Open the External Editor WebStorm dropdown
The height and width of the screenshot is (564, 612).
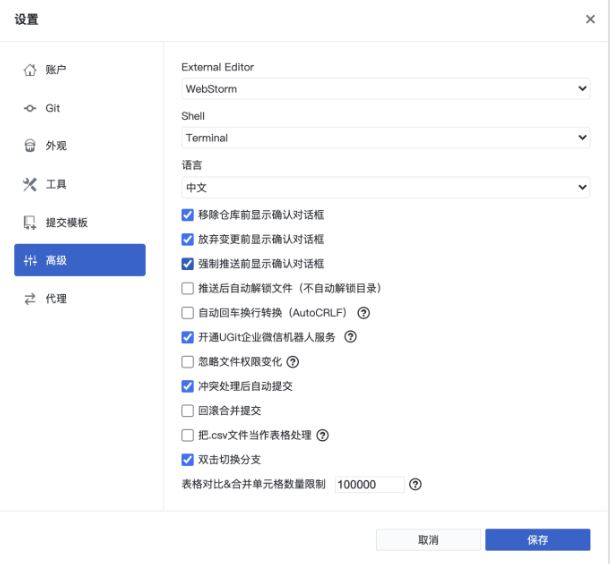pyautogui.click(x=386, y=89)
